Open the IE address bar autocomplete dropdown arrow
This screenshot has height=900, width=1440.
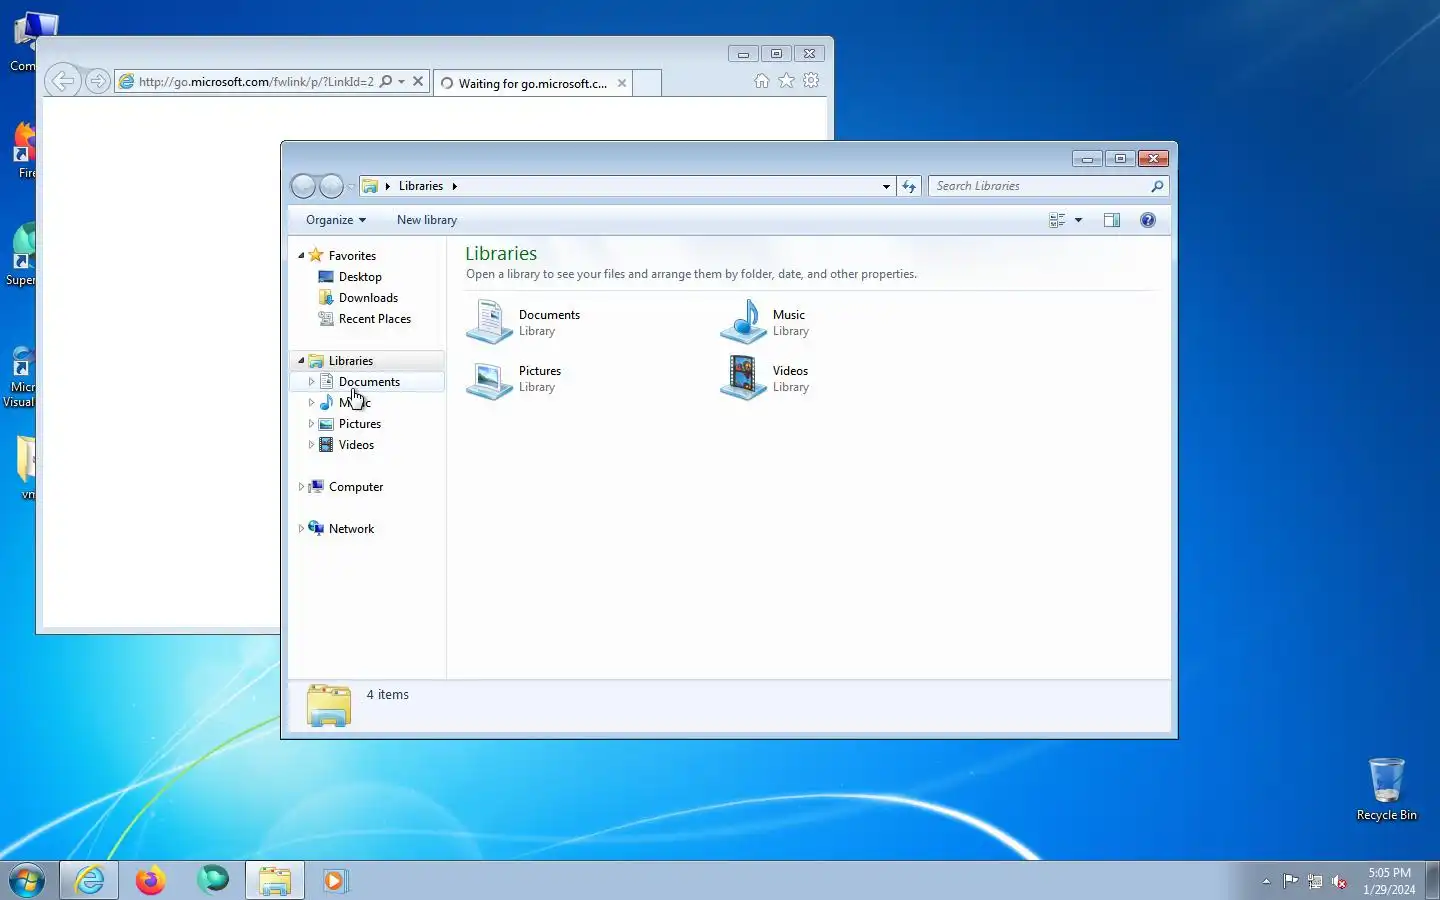[401, 82]
